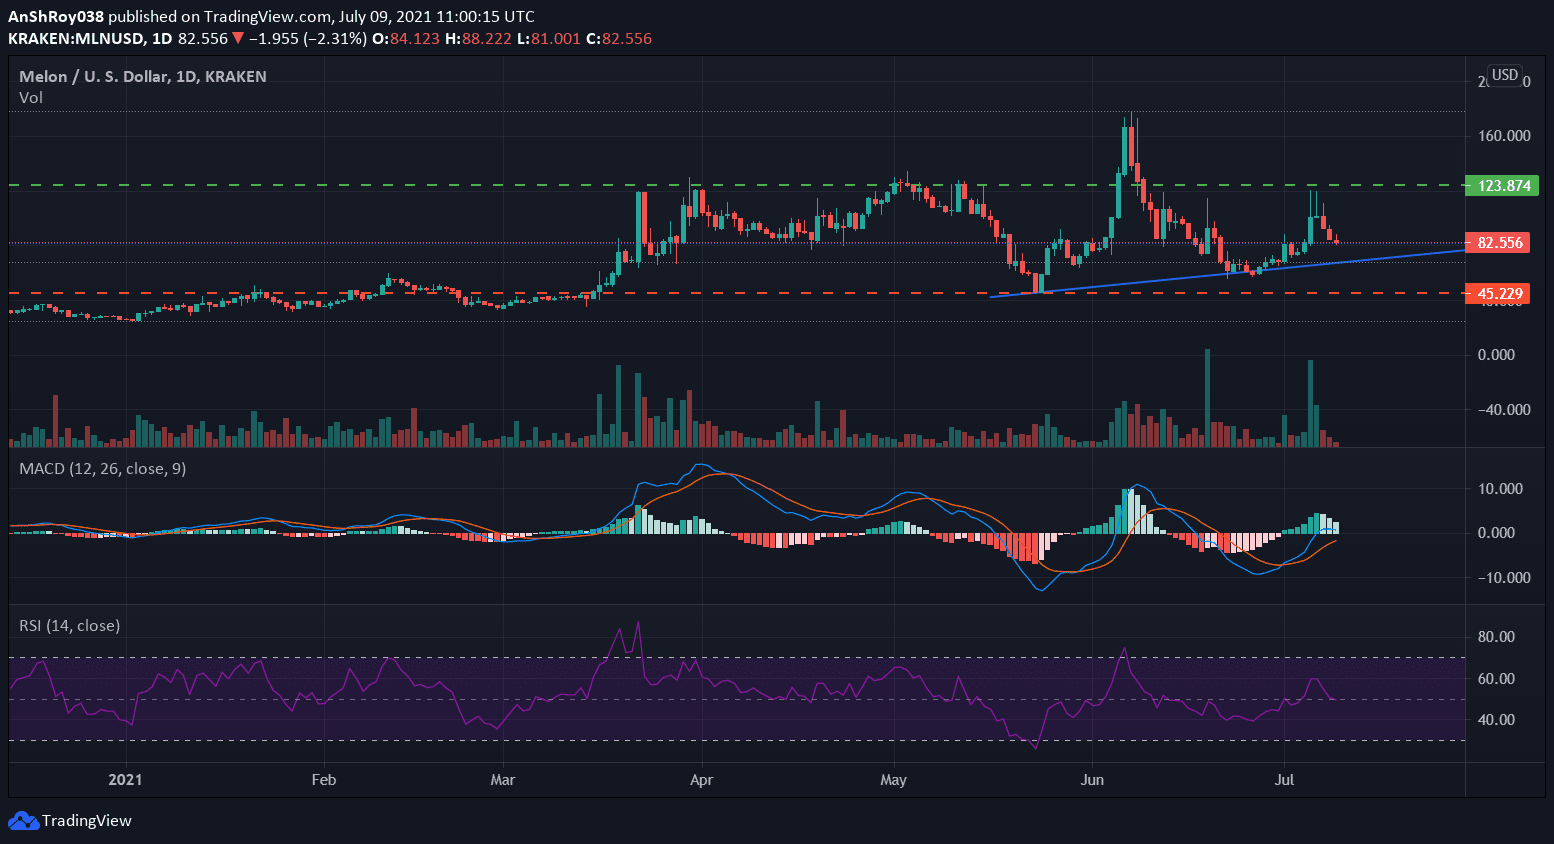This screenshot has height=844, width=1554.
Task: Click the Vol indicator label
Action: [x=30, y=97]
